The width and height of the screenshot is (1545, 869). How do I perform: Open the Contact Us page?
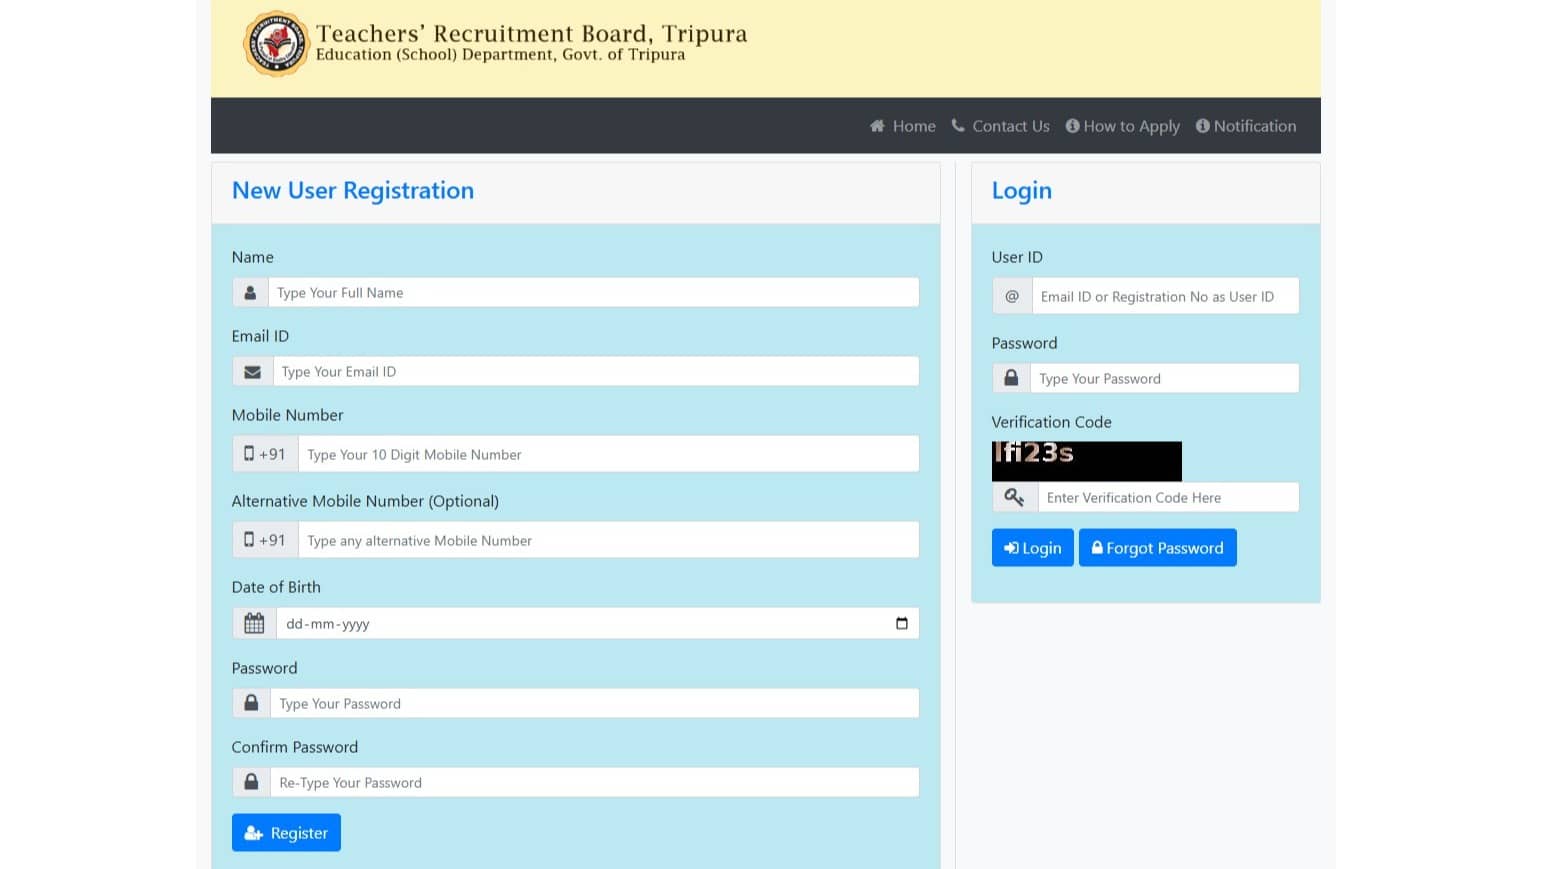click(1000, 126)
